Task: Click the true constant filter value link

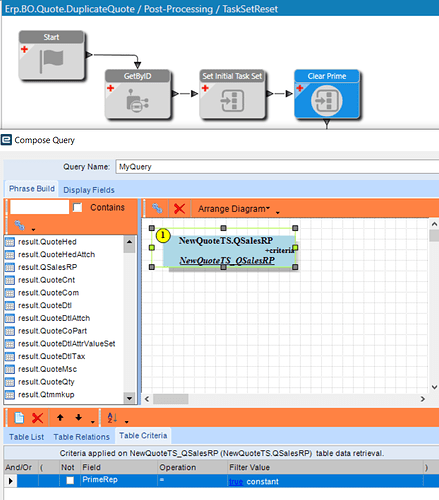Action: click(236, 481)
